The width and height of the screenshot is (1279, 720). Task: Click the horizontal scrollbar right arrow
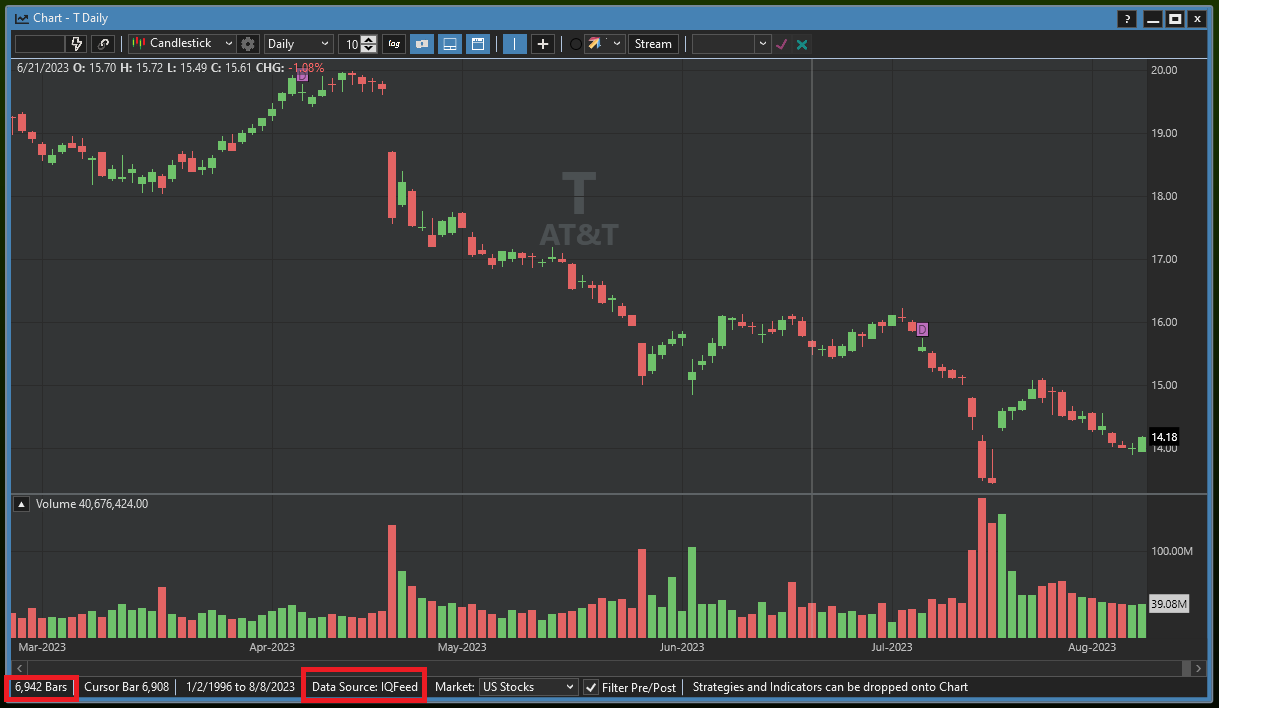coord(1199,668)
